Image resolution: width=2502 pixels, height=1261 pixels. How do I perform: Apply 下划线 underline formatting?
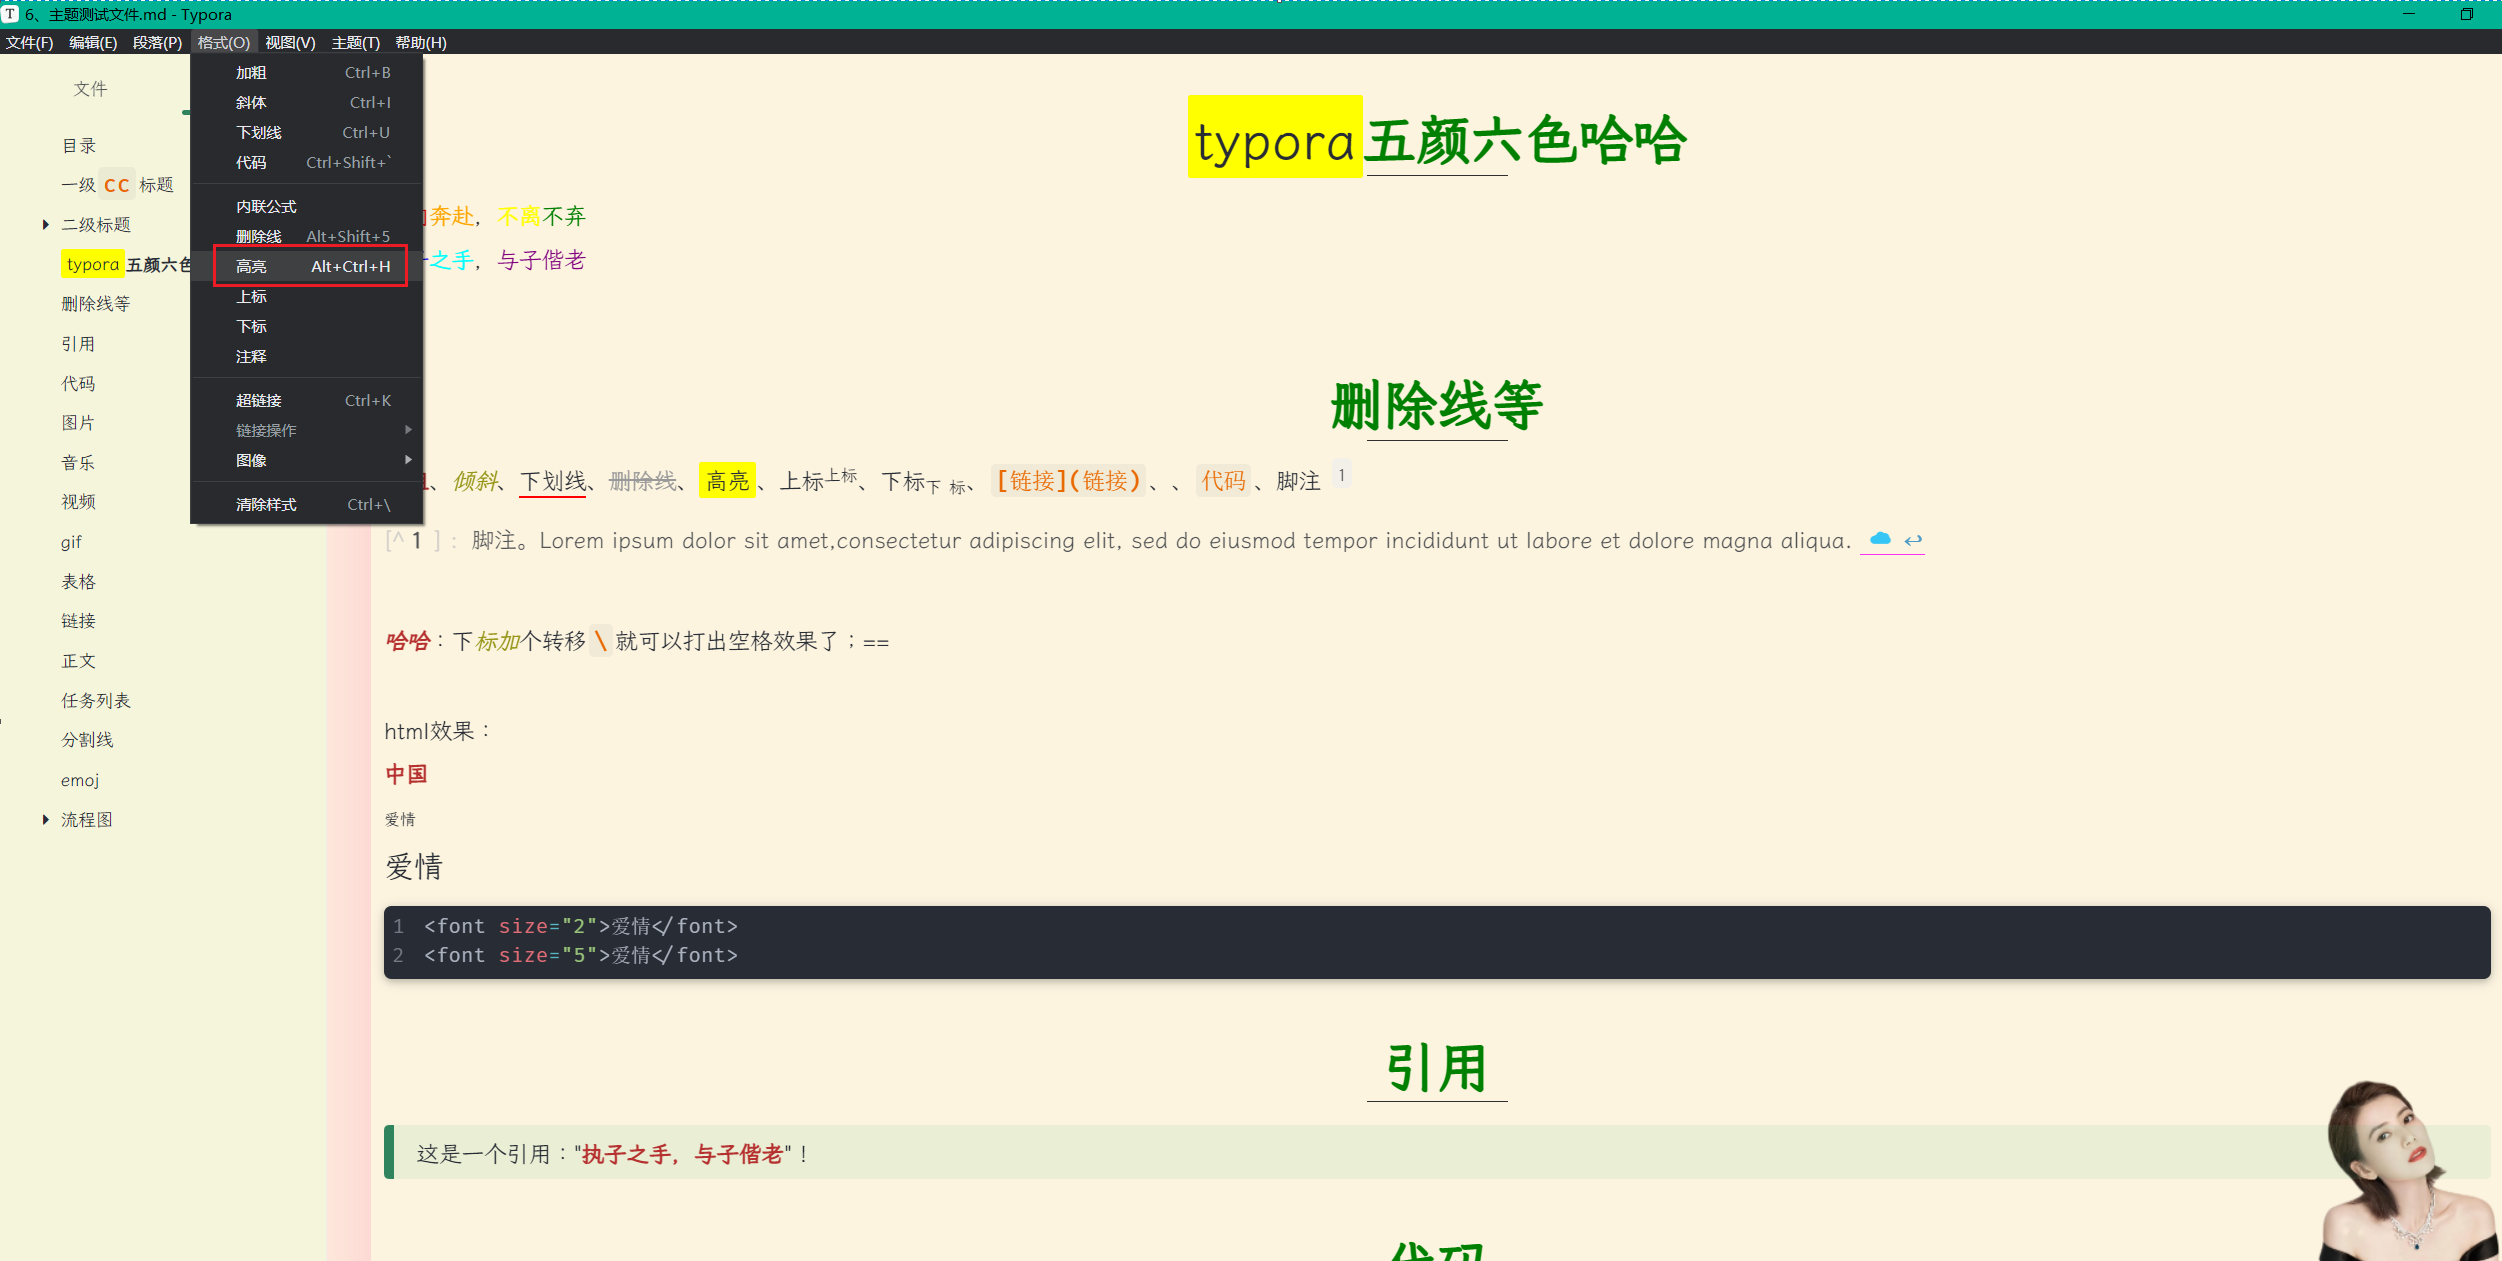[308, 133]
